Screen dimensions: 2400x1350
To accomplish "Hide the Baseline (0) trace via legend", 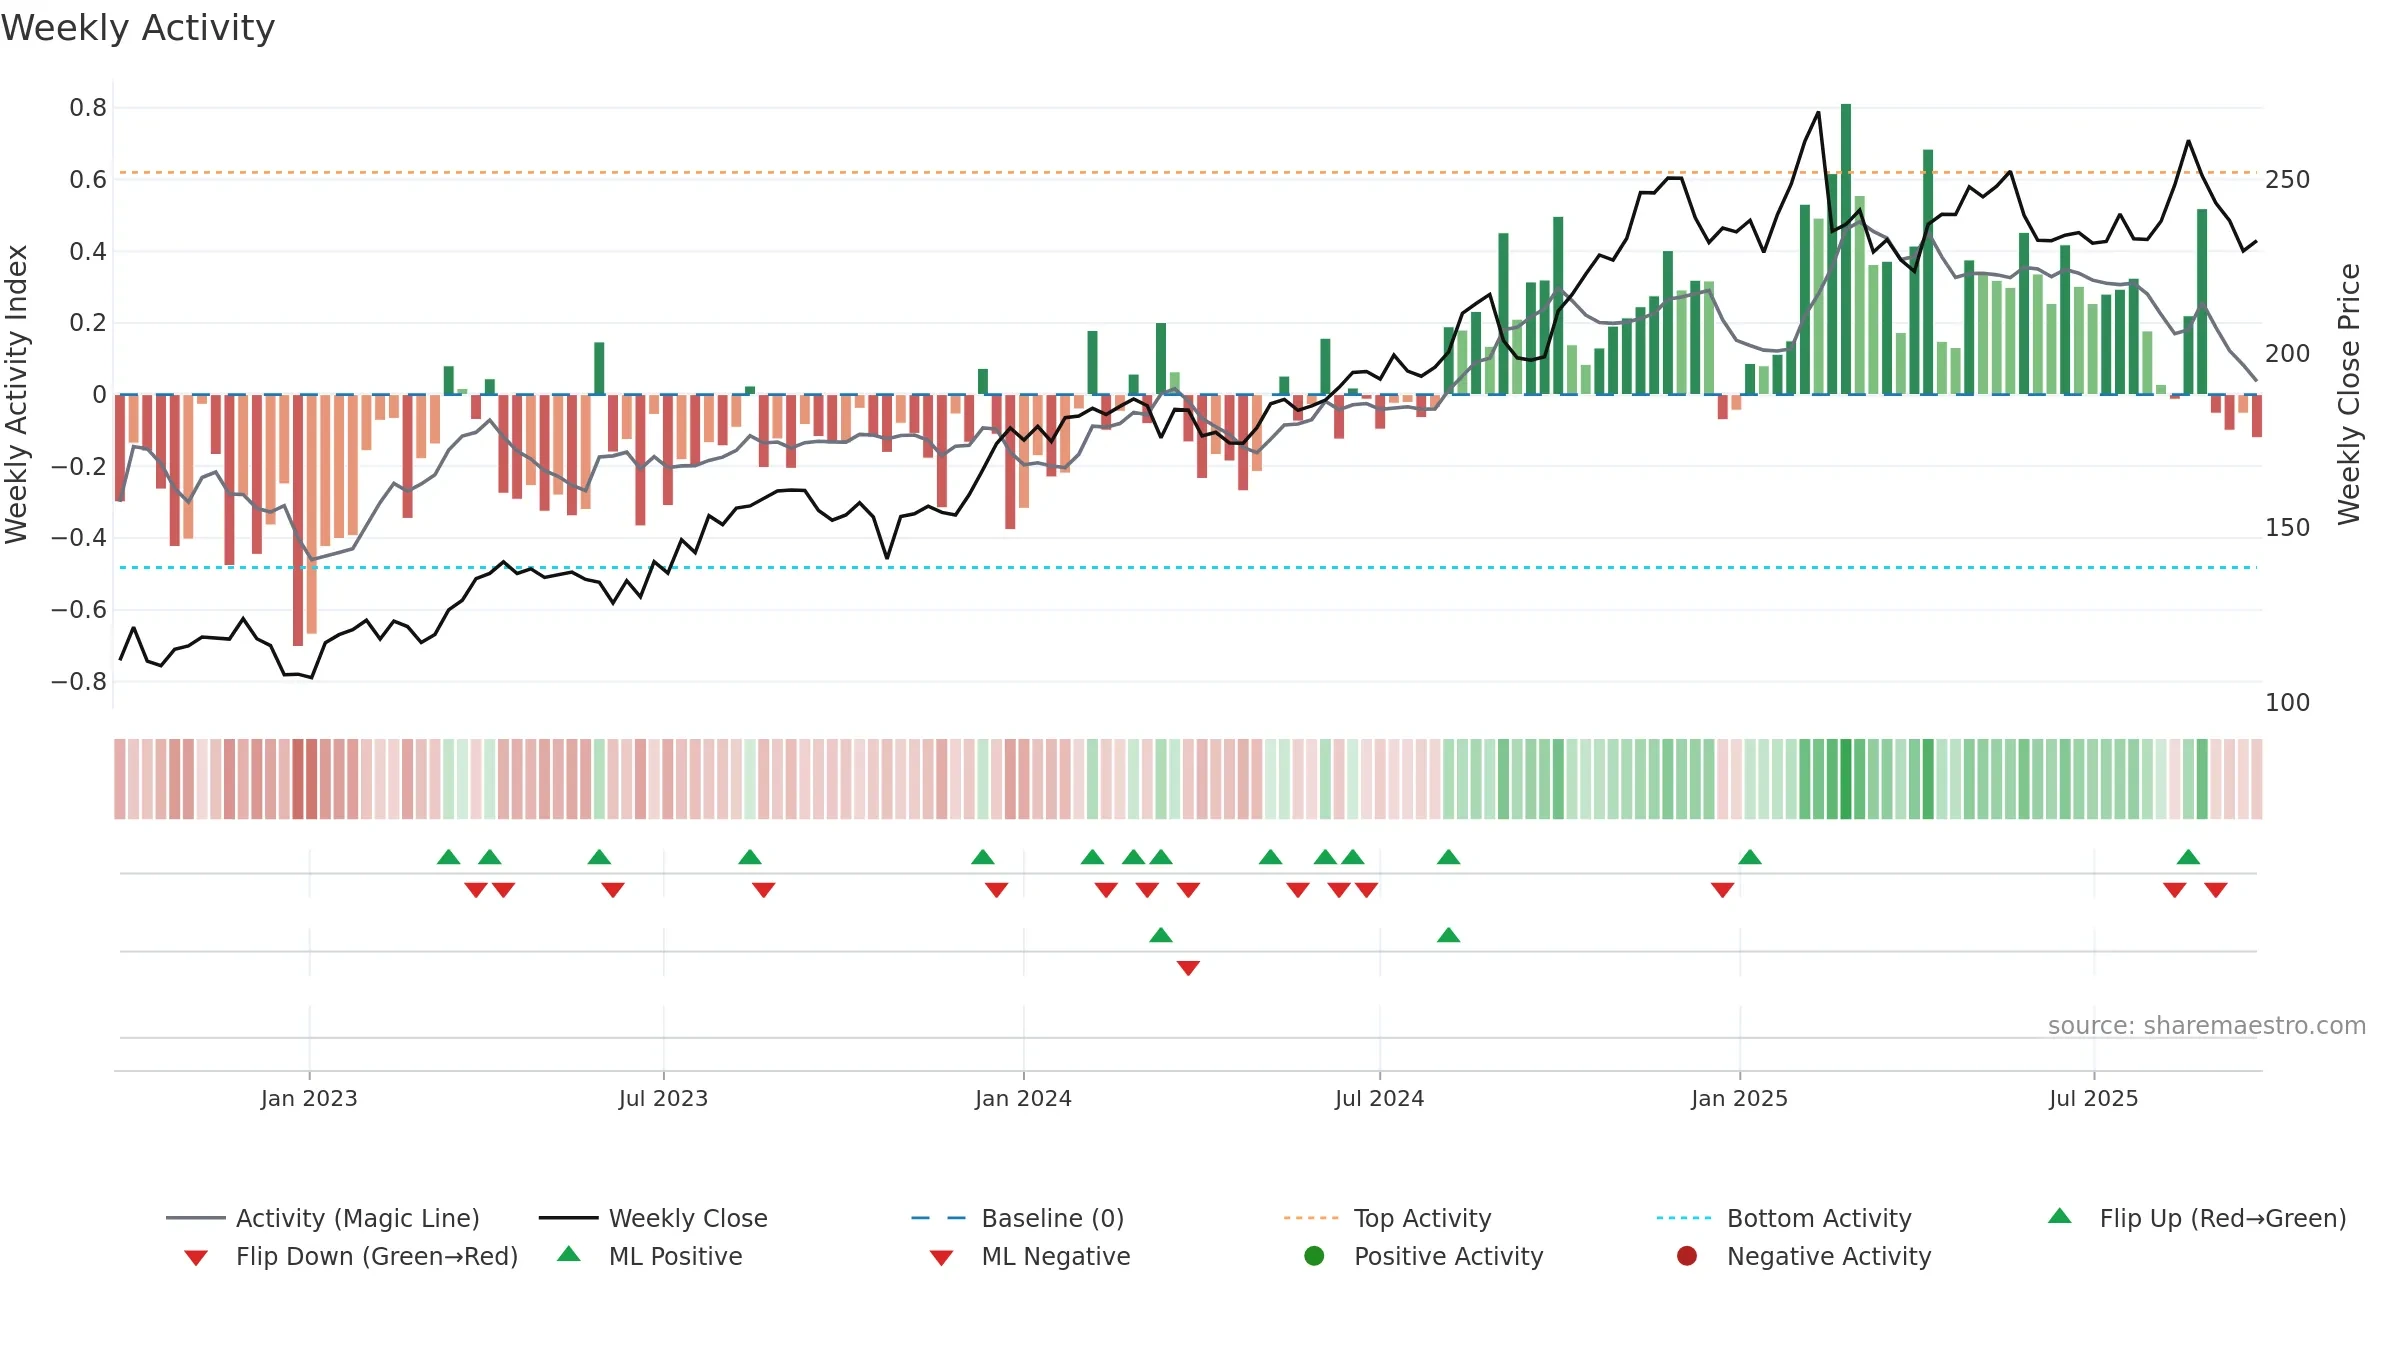I will click(1018, 1218).
